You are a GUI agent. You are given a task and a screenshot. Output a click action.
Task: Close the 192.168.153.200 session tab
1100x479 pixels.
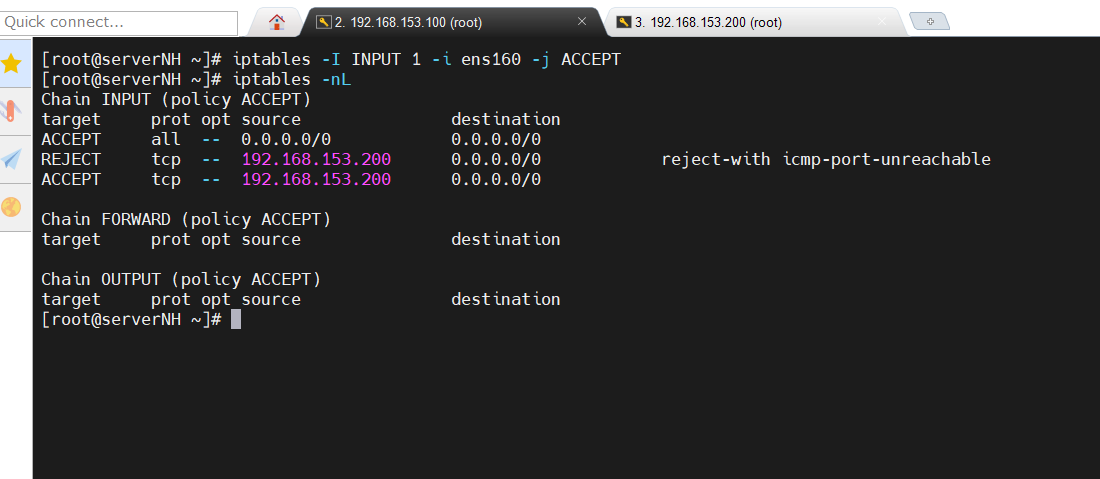882,22
